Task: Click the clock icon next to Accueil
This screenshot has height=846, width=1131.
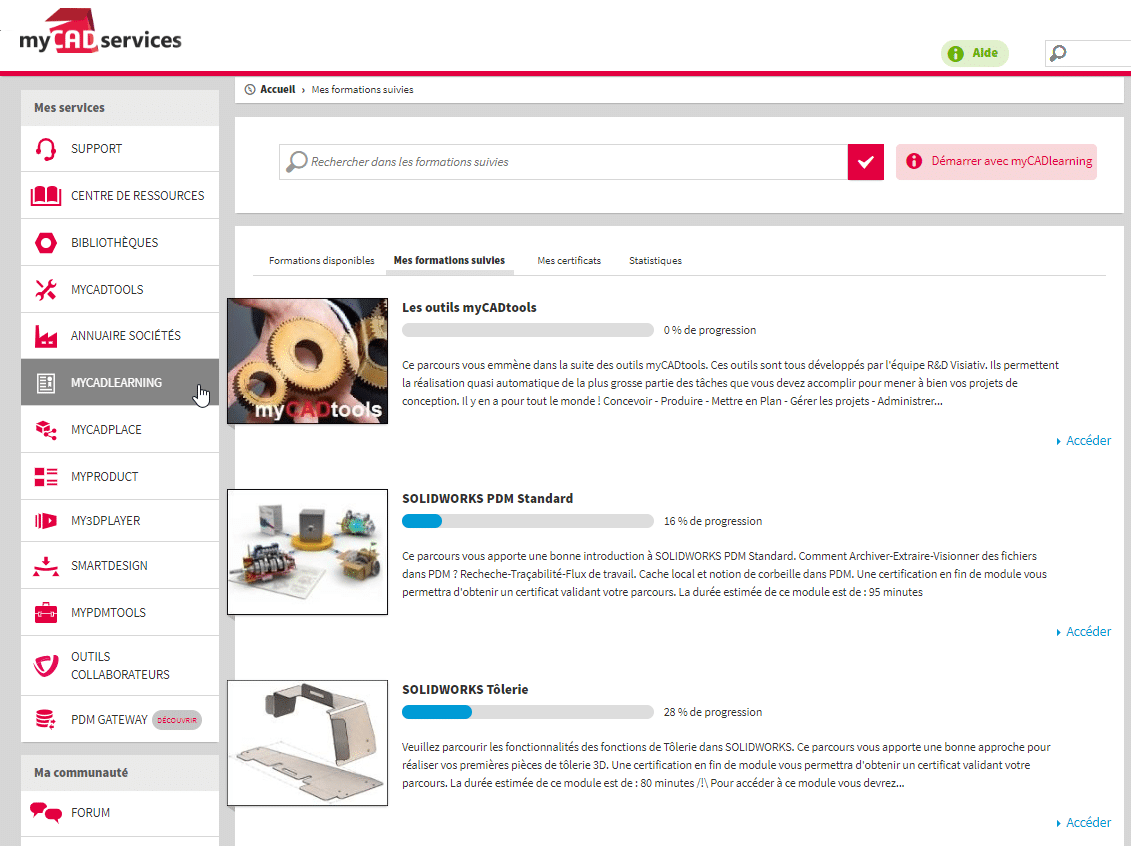Action: (250, 89)
